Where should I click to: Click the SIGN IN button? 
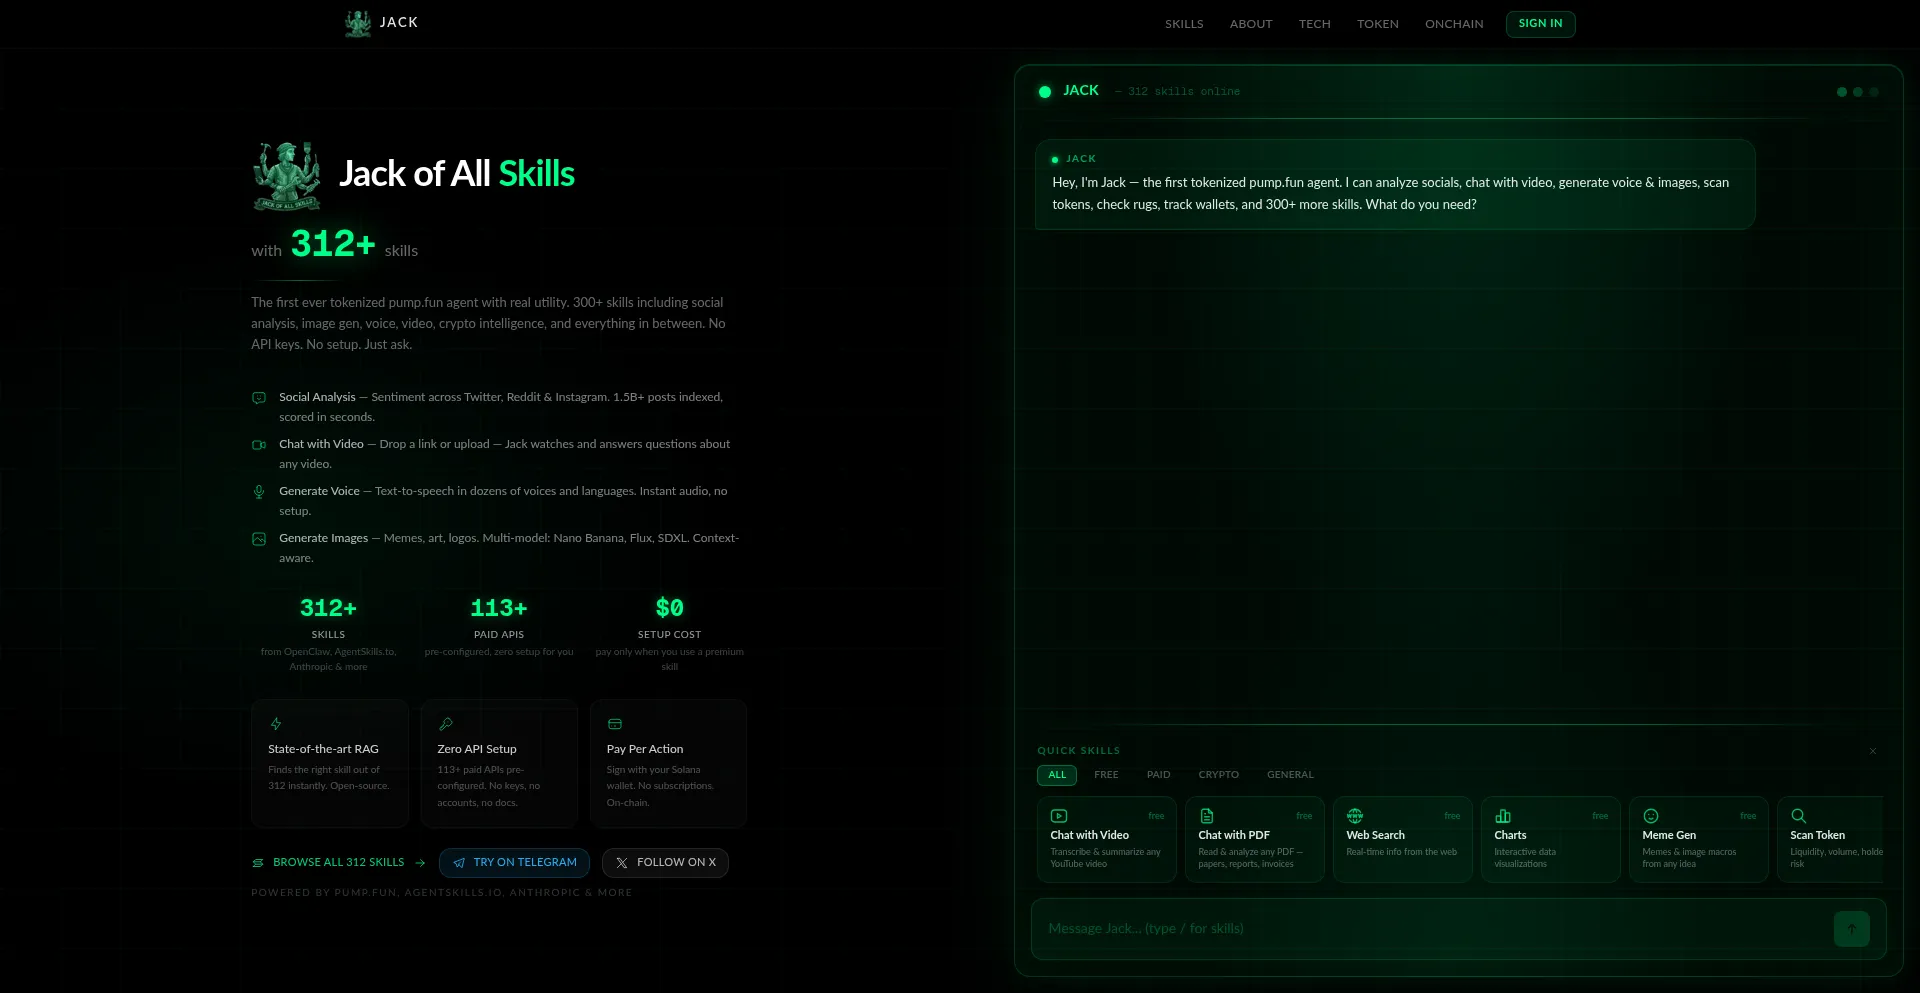pos(1540,24)
